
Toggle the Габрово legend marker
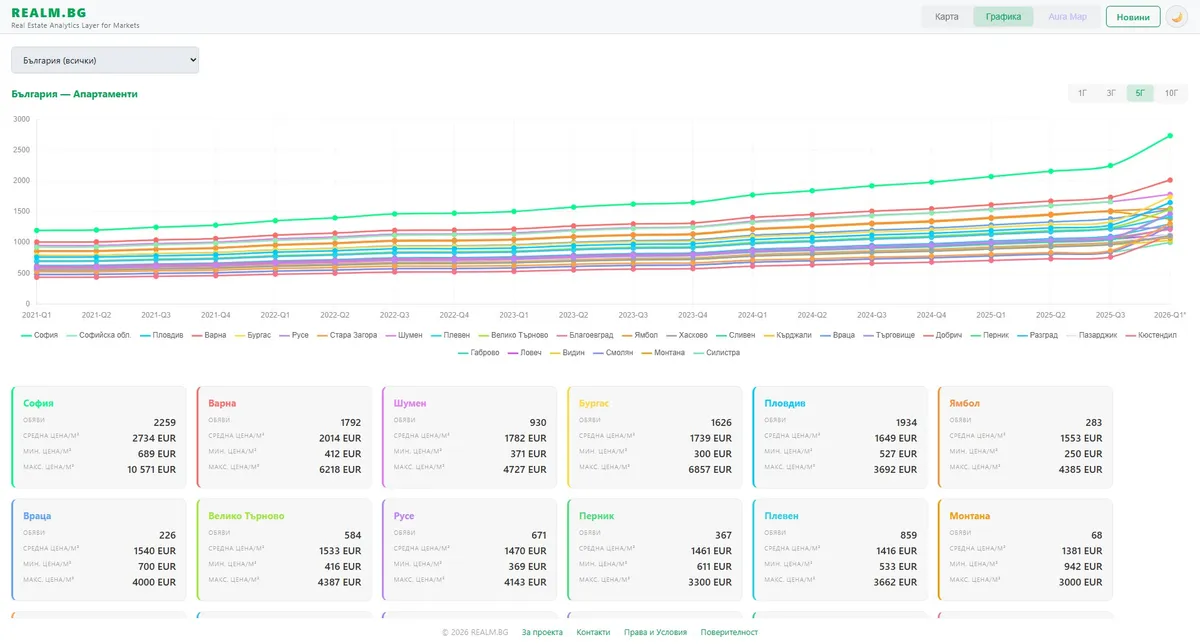(x=465, y=352)
